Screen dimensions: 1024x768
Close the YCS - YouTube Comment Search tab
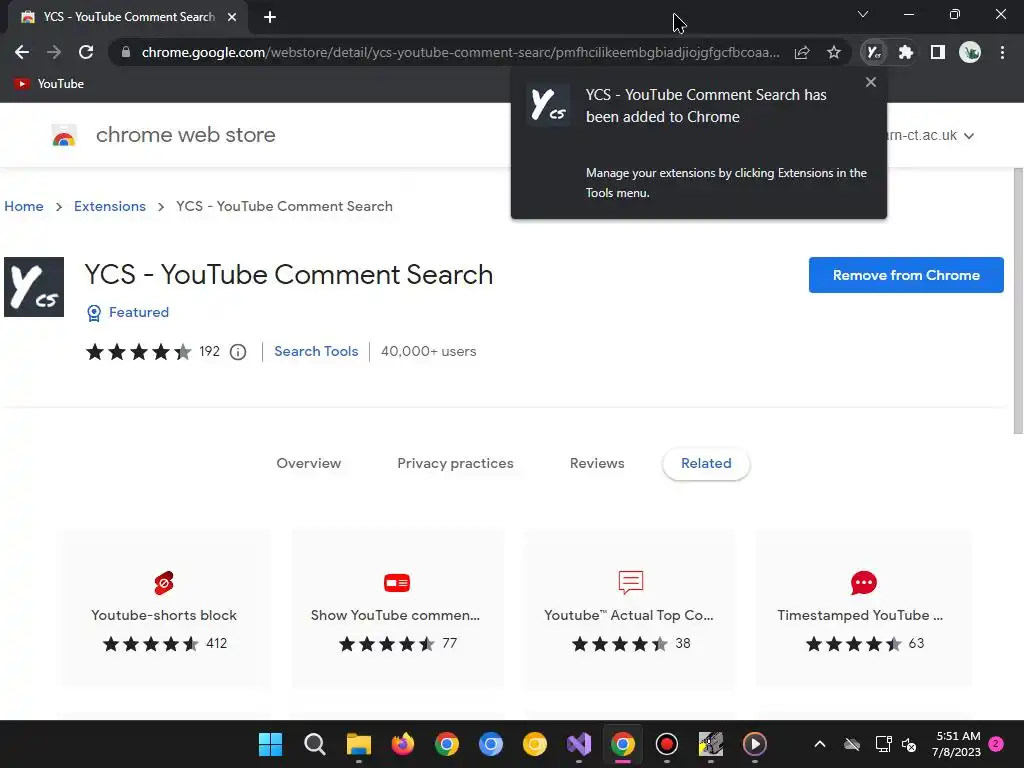tap(232, 17)
